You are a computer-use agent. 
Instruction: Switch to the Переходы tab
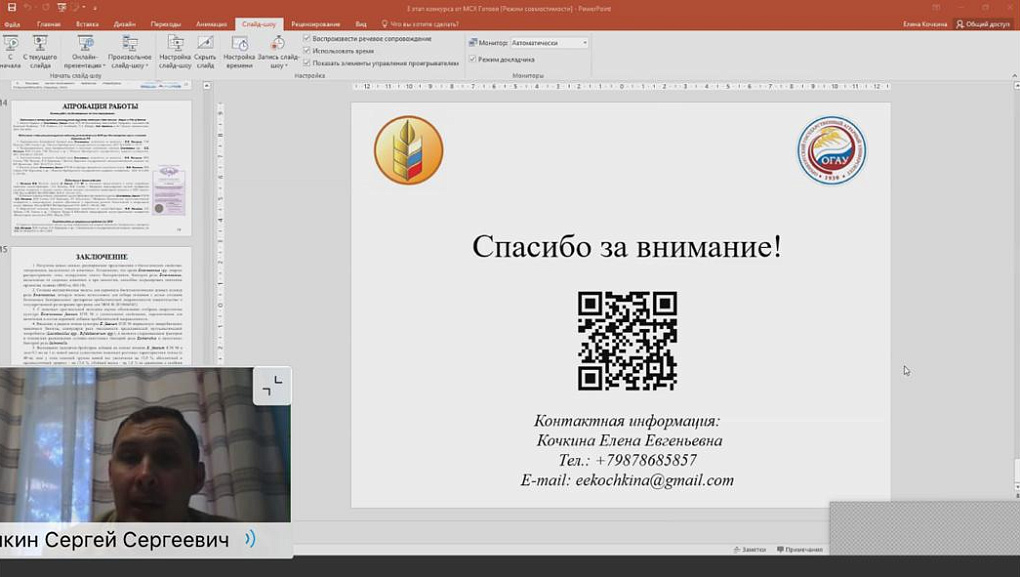click(166, 24)
